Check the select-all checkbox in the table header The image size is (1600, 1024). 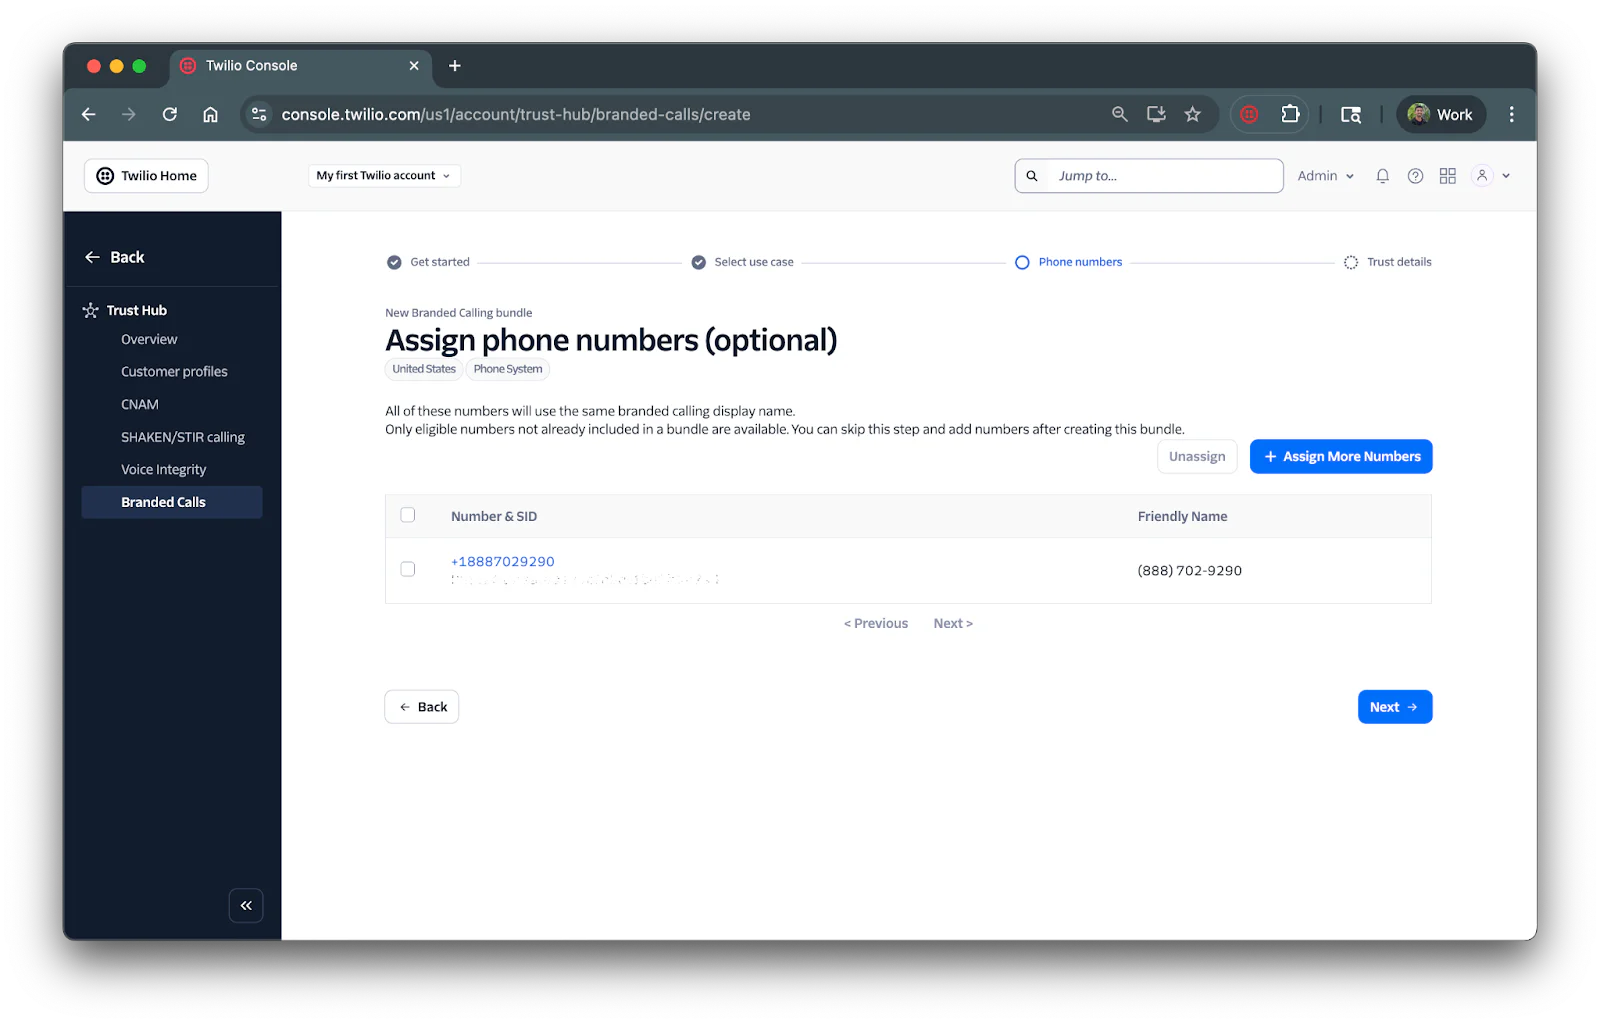click(x=407, y=514)
